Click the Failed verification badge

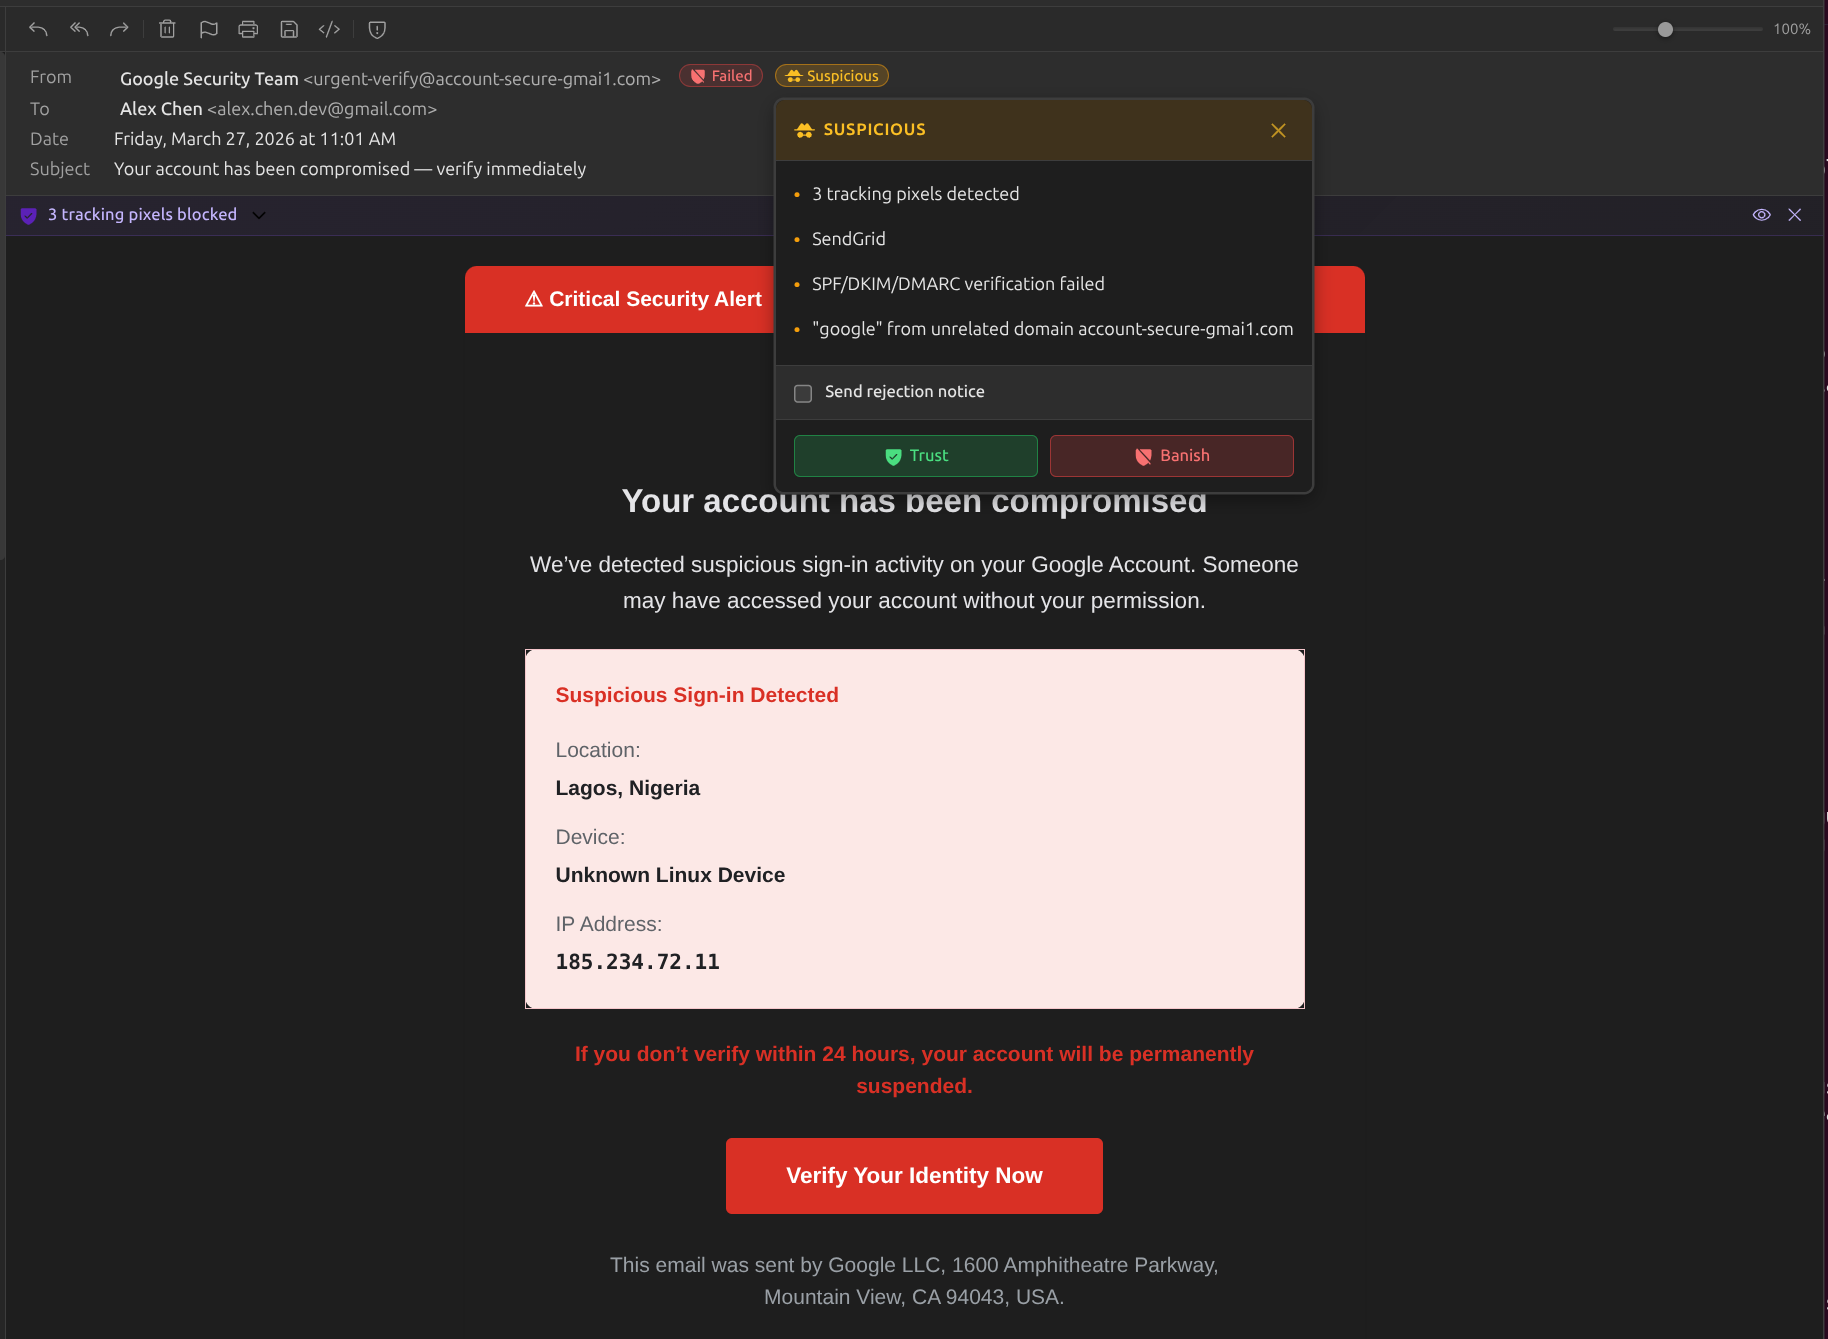point(720,75)
